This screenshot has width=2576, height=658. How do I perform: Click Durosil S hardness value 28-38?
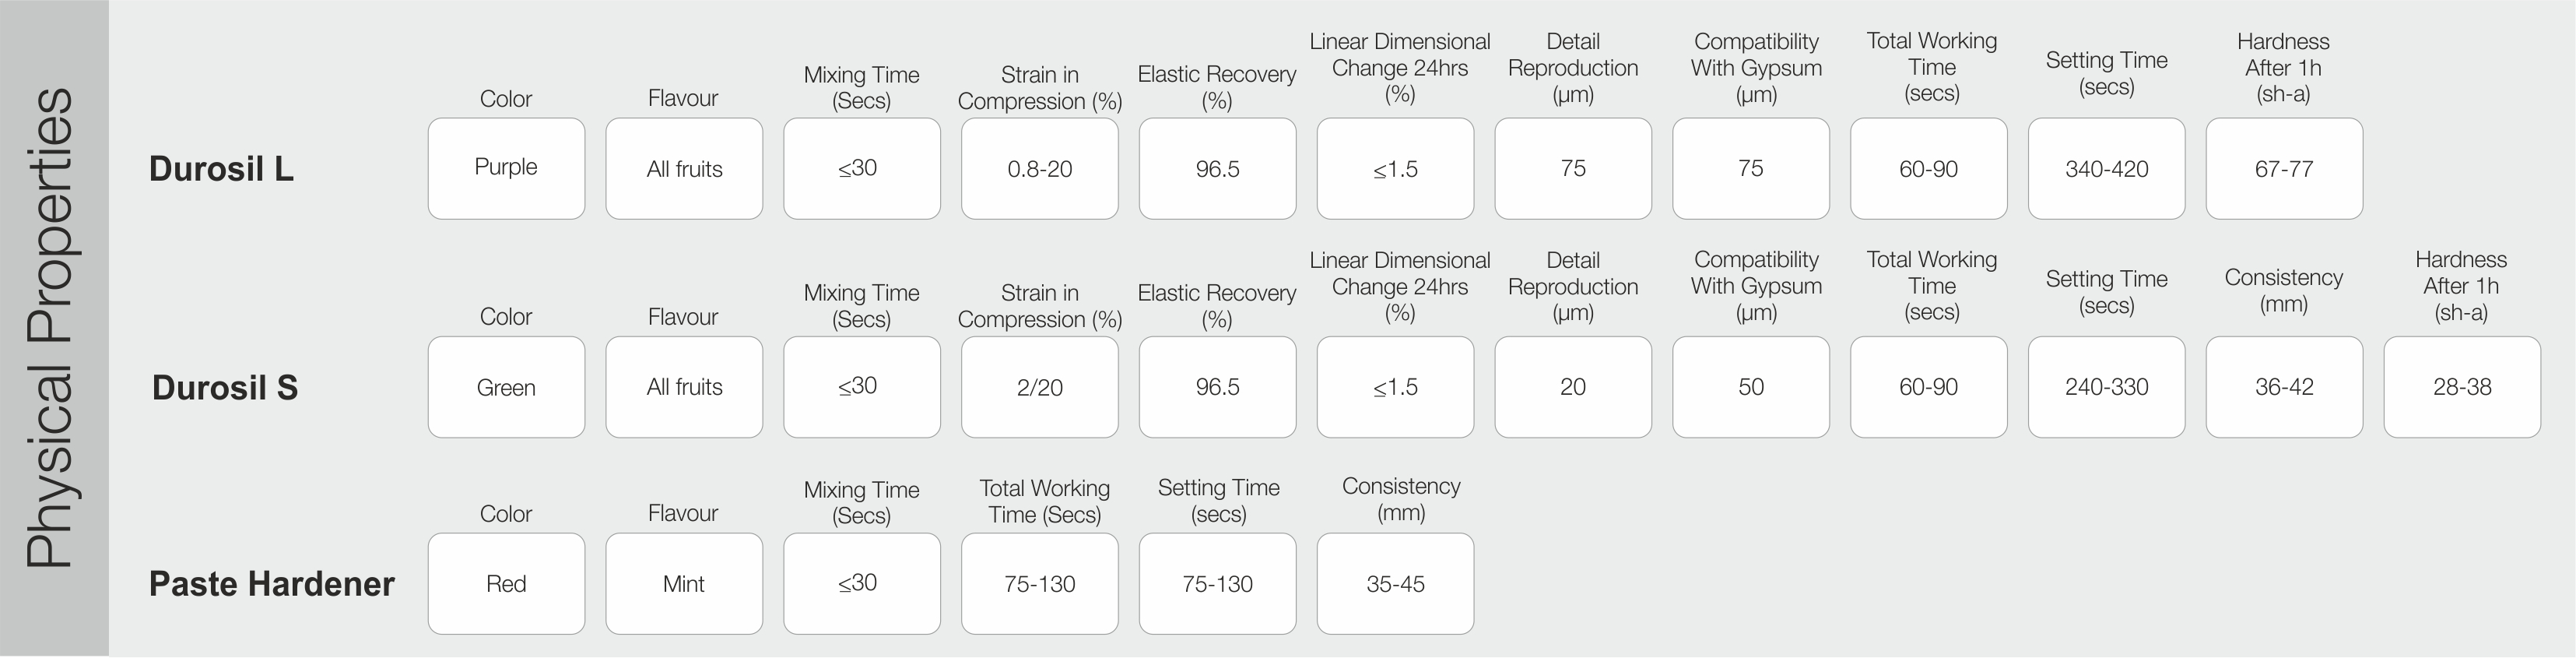coord(2462,387)
